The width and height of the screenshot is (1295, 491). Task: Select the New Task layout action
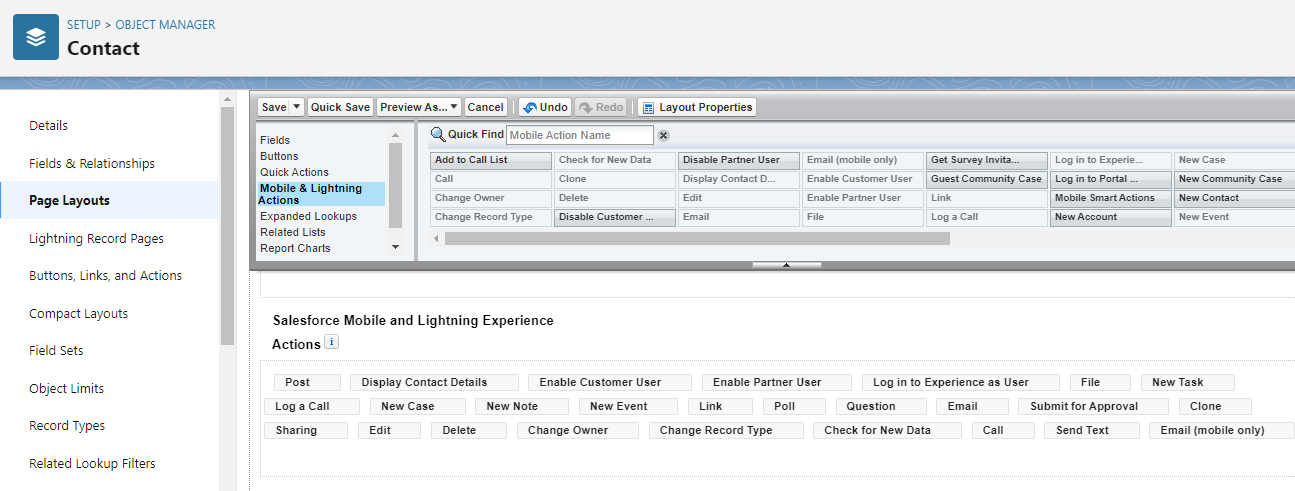click(x=1188, y=382)
